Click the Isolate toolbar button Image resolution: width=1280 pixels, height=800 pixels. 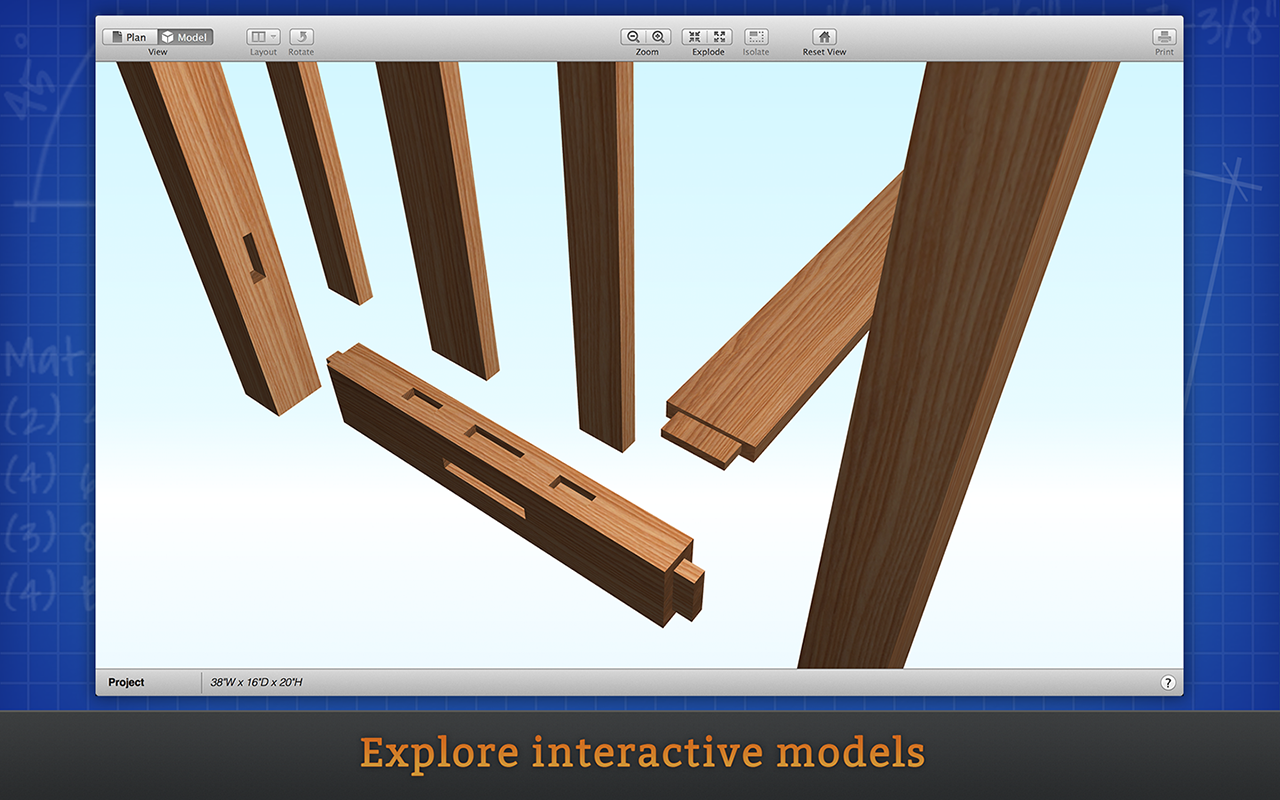tap(756, 37)
